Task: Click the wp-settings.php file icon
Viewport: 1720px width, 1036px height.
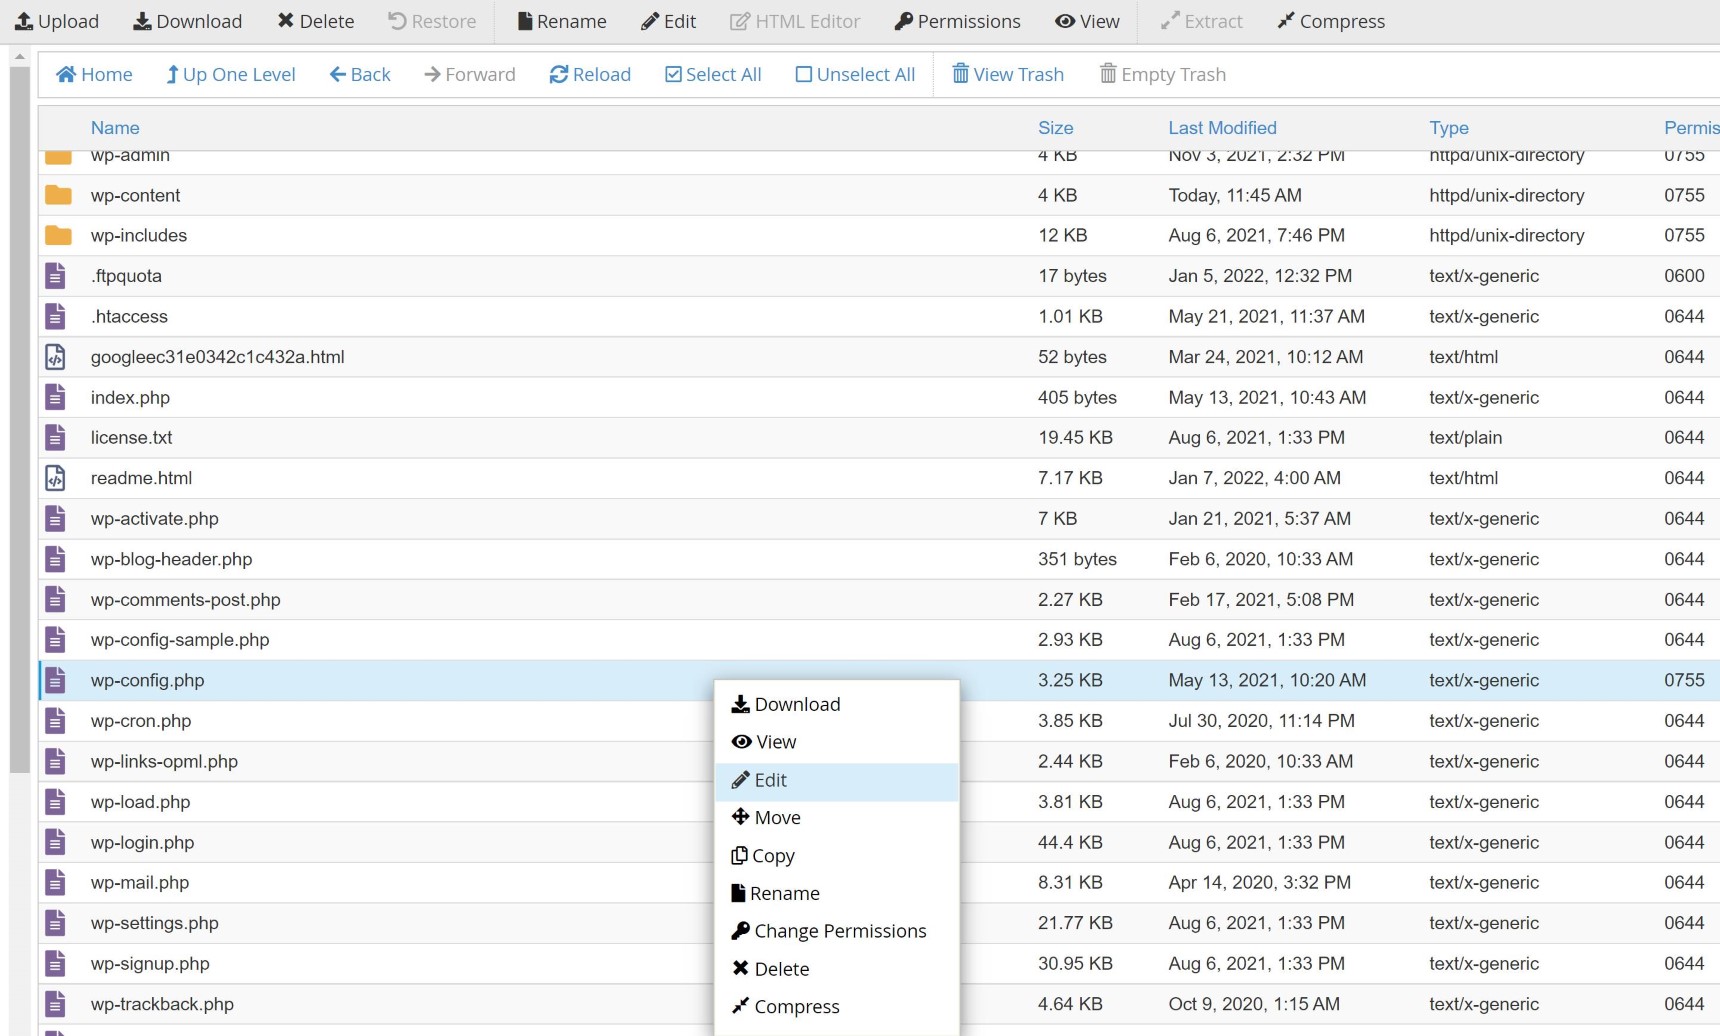Action: tap(55, 924)
